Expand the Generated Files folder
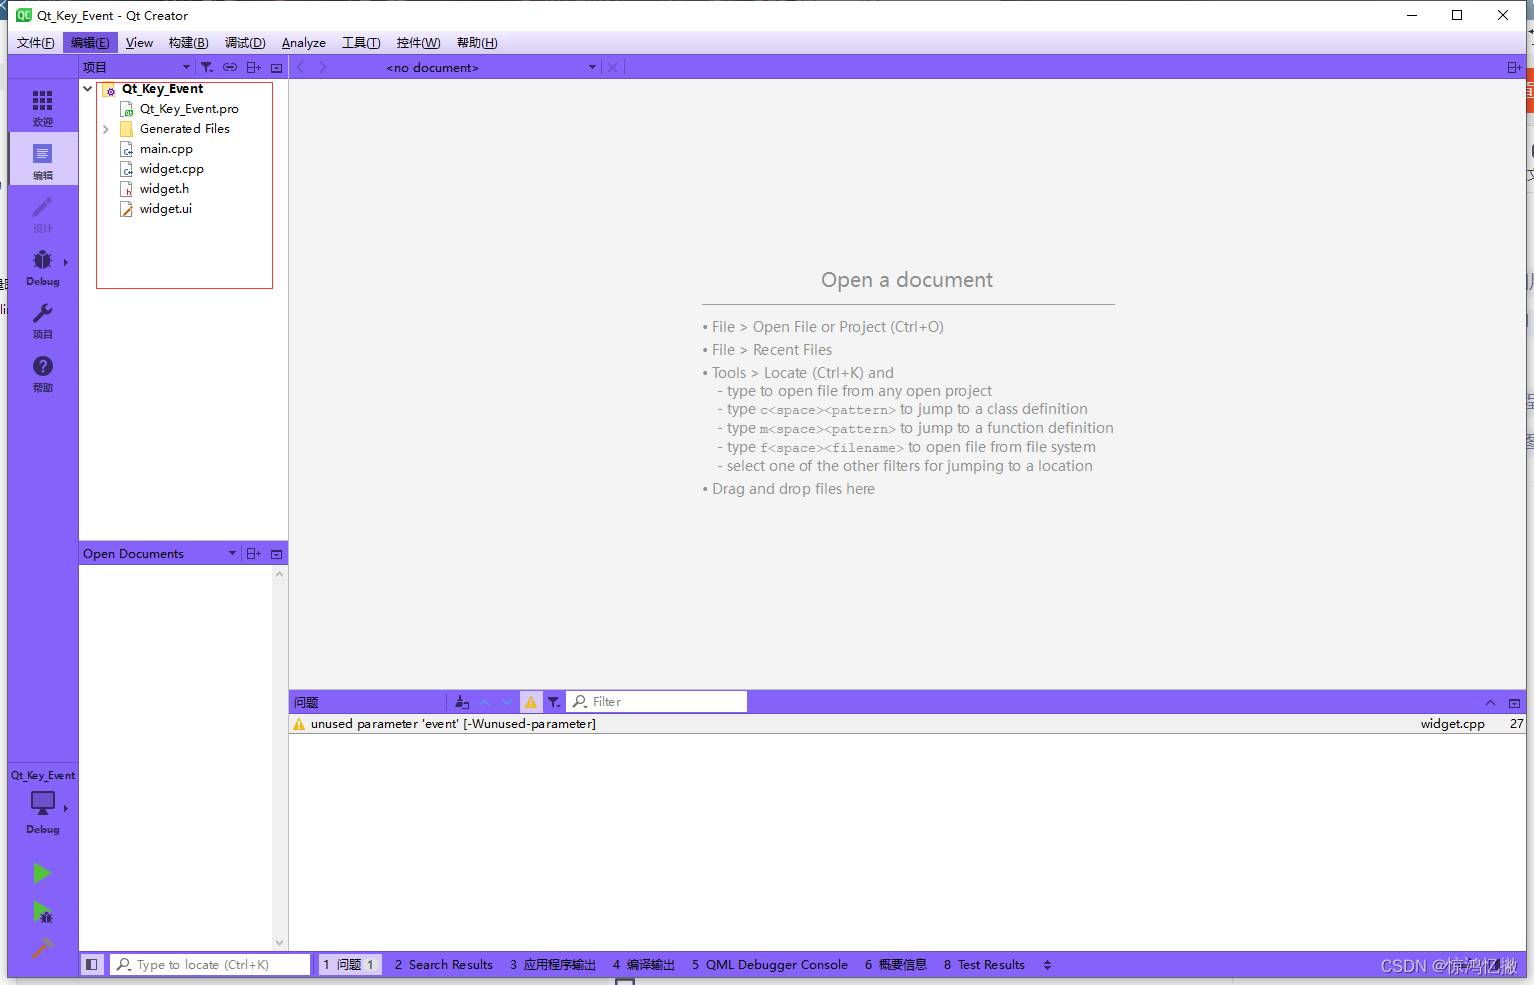 pyautogui.click(x=106, y=129)
